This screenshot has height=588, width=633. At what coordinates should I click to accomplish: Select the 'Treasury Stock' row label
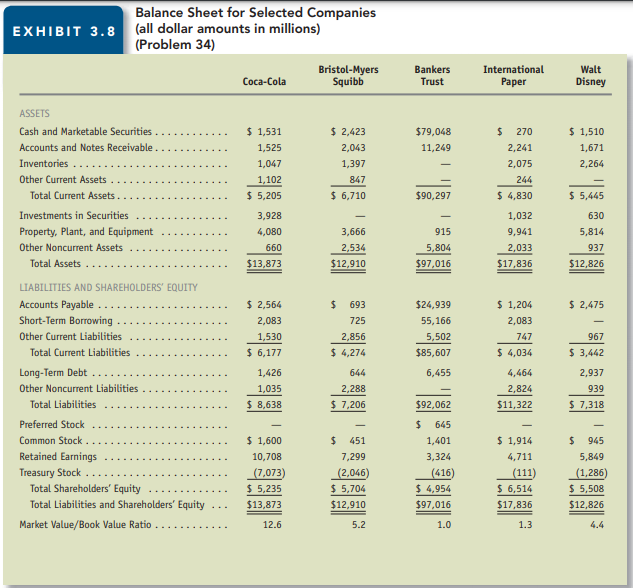50,473
